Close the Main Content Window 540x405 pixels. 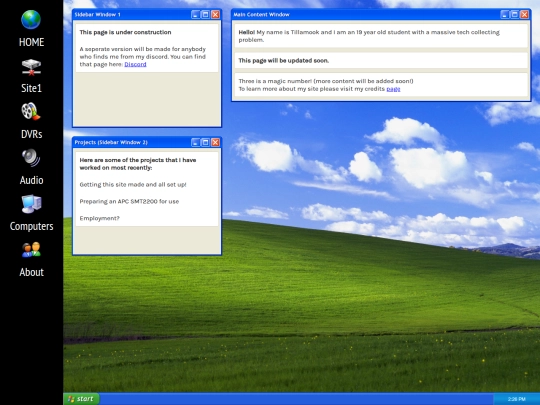(525, 14)
